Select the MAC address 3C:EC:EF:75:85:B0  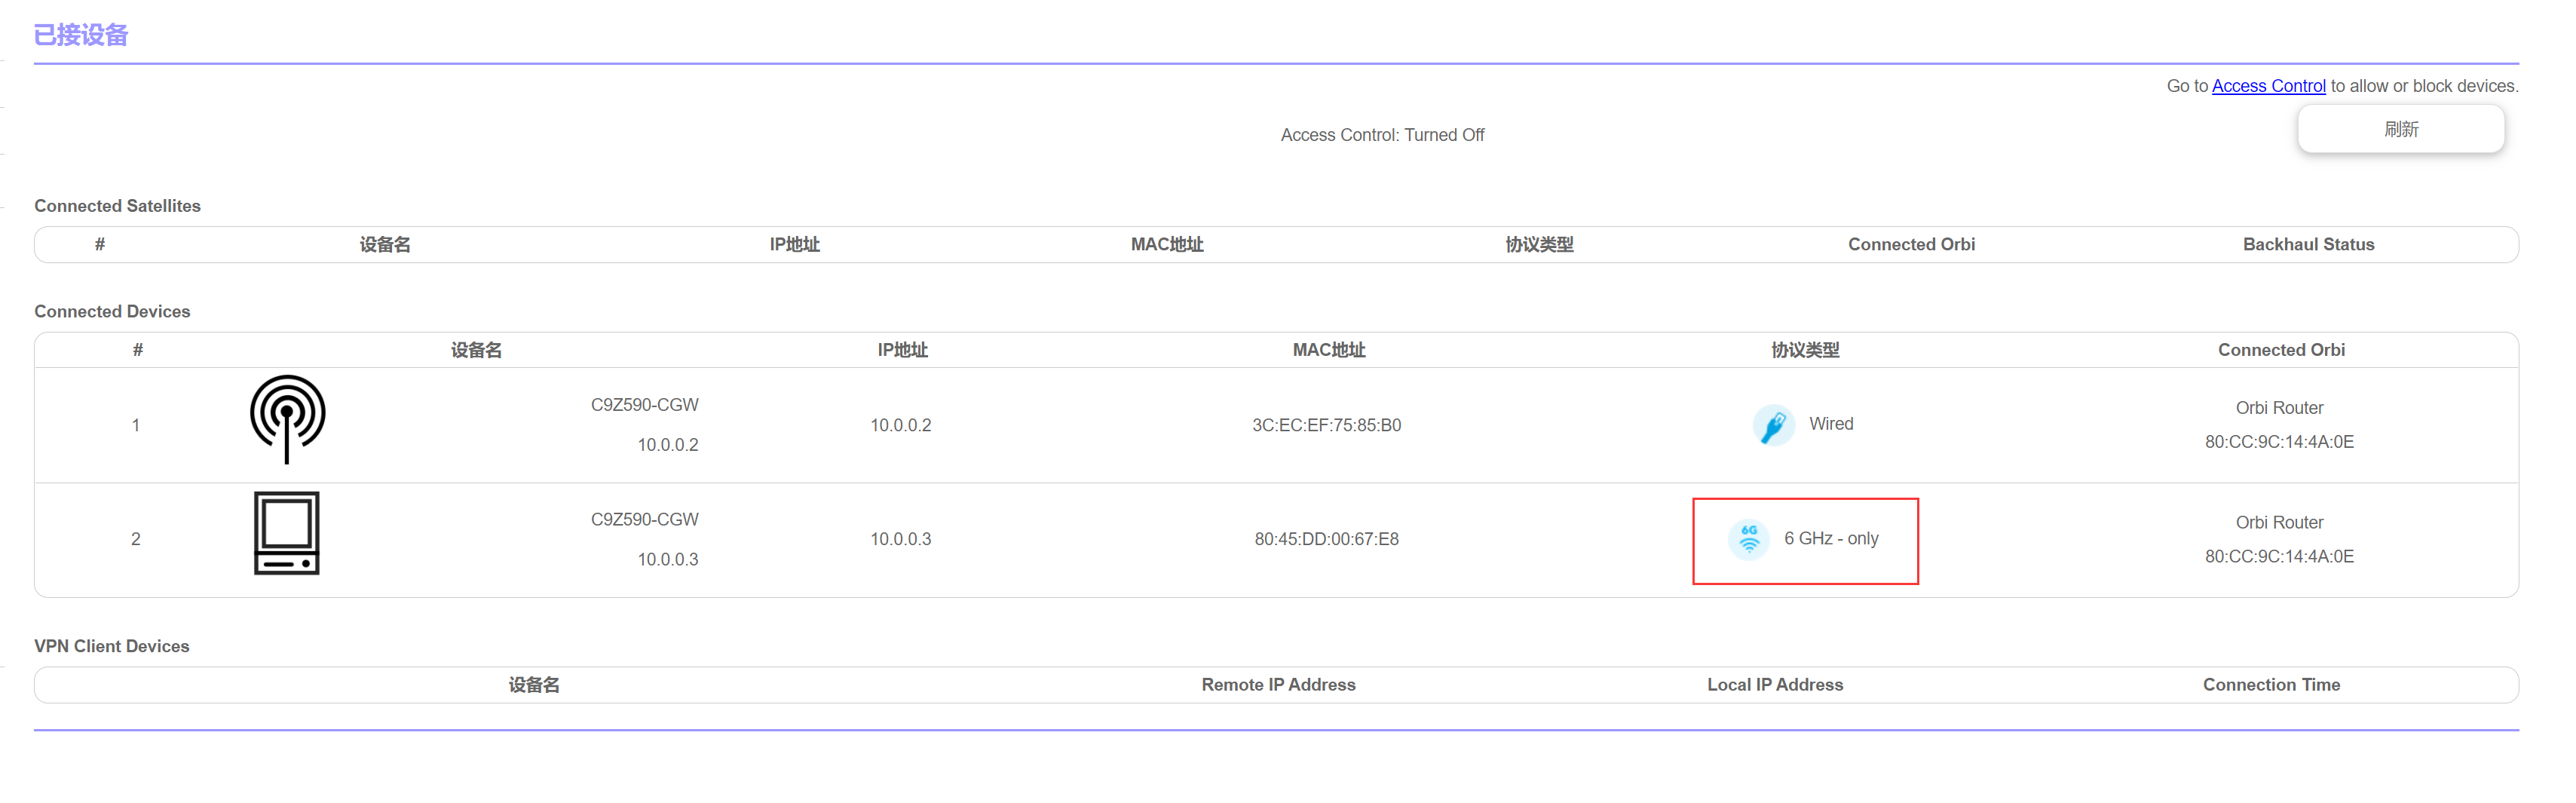1326,425
